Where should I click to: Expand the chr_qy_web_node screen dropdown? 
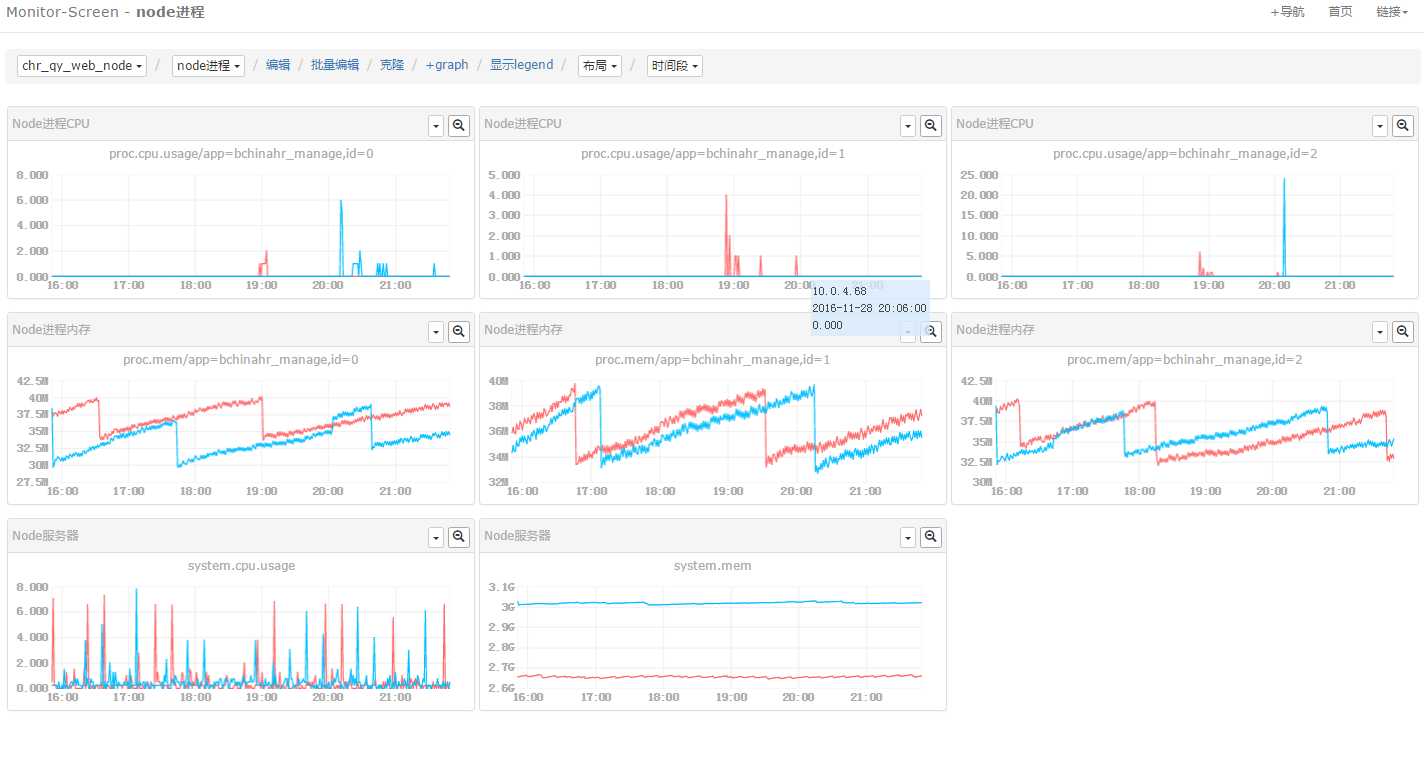tap(82, 66)
